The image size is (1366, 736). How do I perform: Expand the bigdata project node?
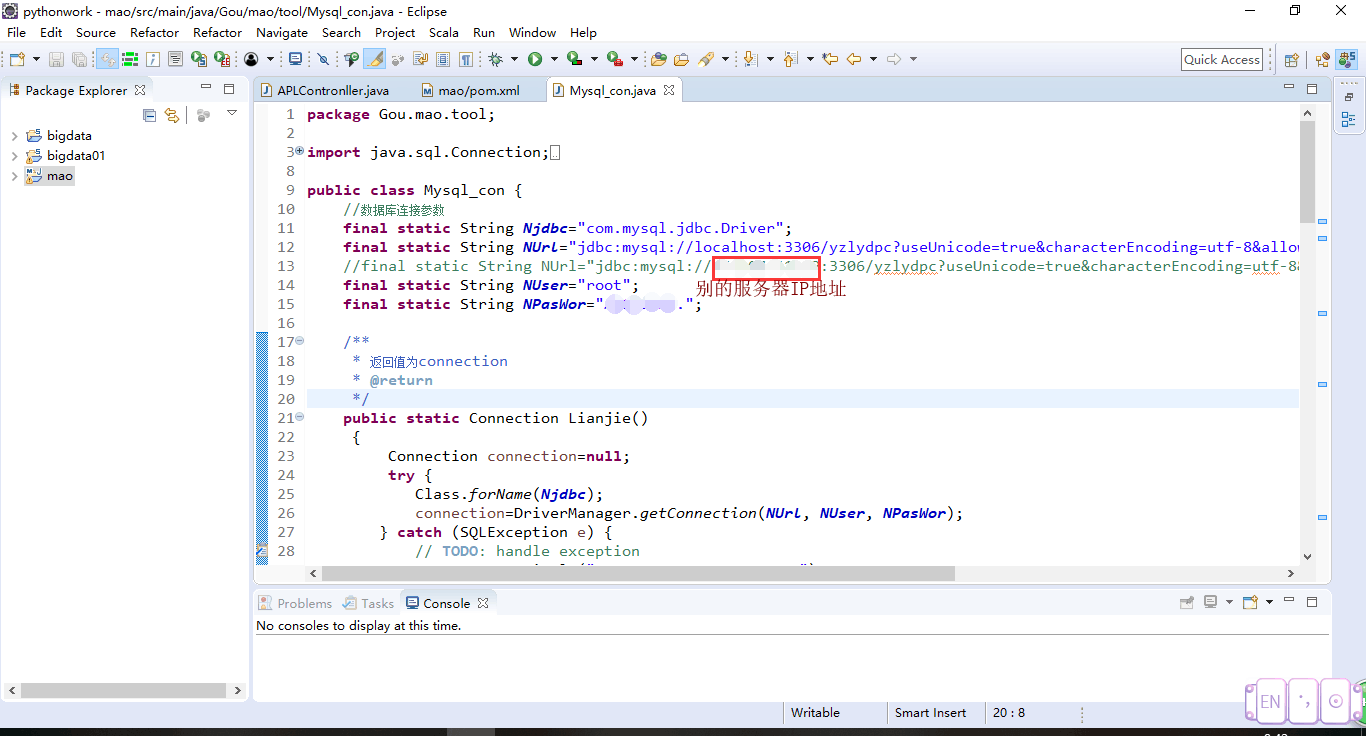[15, 135]
